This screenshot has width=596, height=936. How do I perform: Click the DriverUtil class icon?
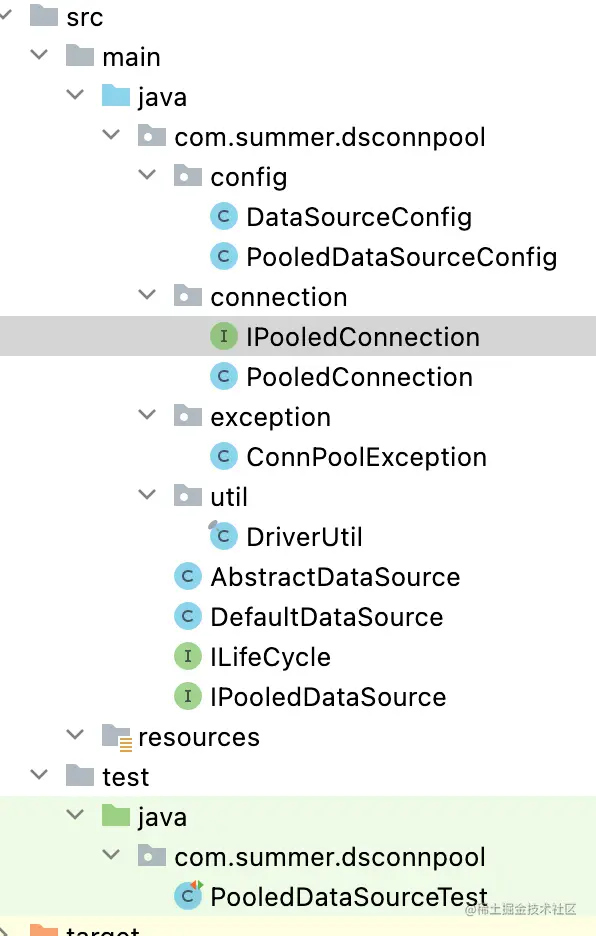(x=223, y=536)
